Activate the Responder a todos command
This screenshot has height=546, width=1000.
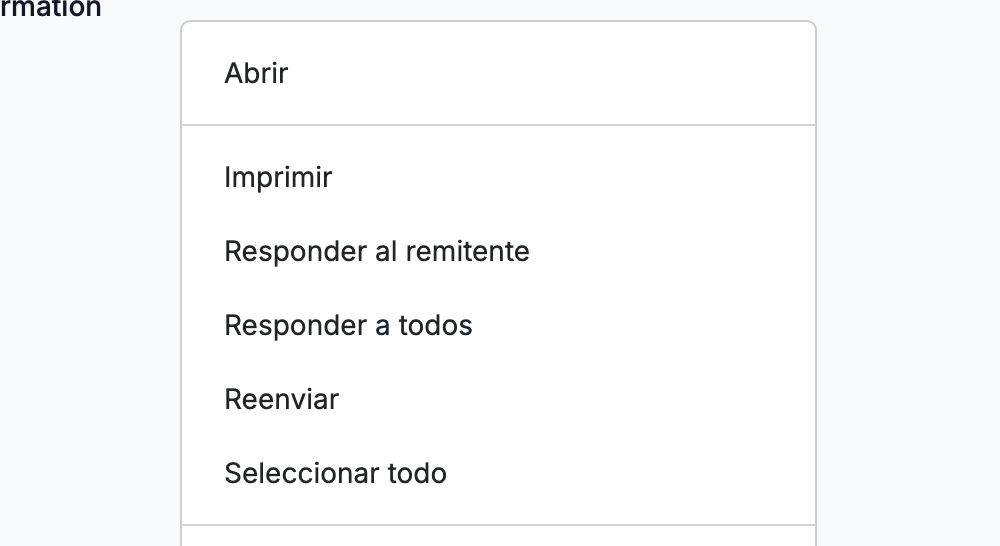pos(498,325)
